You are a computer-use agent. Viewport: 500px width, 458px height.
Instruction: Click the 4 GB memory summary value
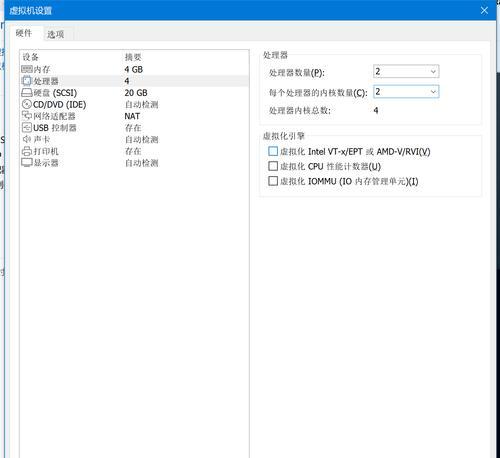coord(134,69)
